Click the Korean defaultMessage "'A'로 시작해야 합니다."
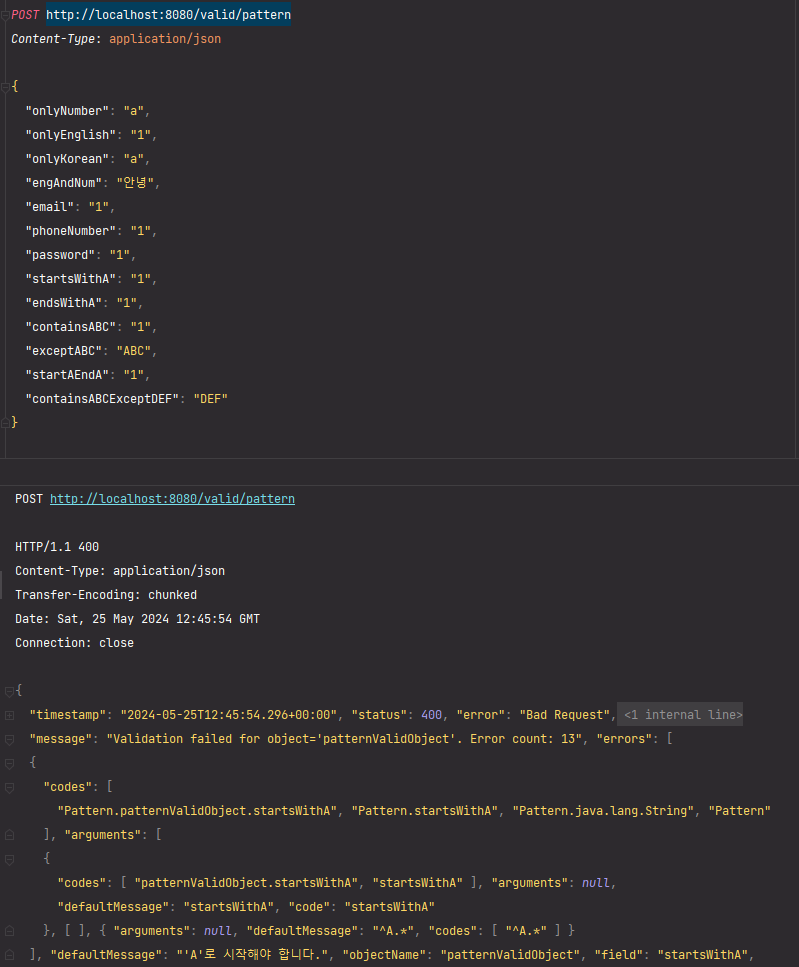Screen dimensions: 799x967 click(x=252, y=955)
